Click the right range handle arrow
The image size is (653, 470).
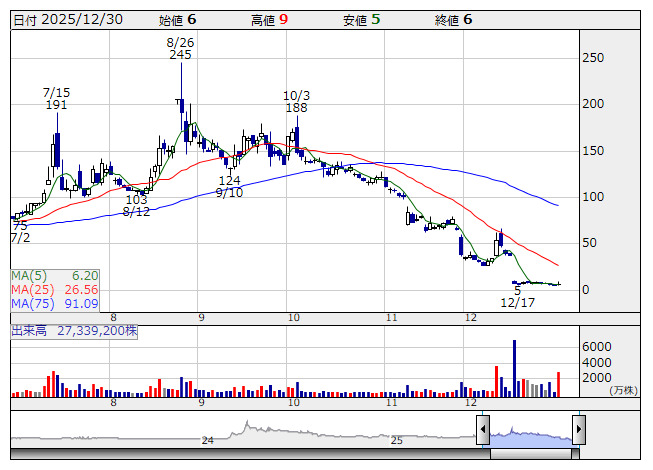578,431
